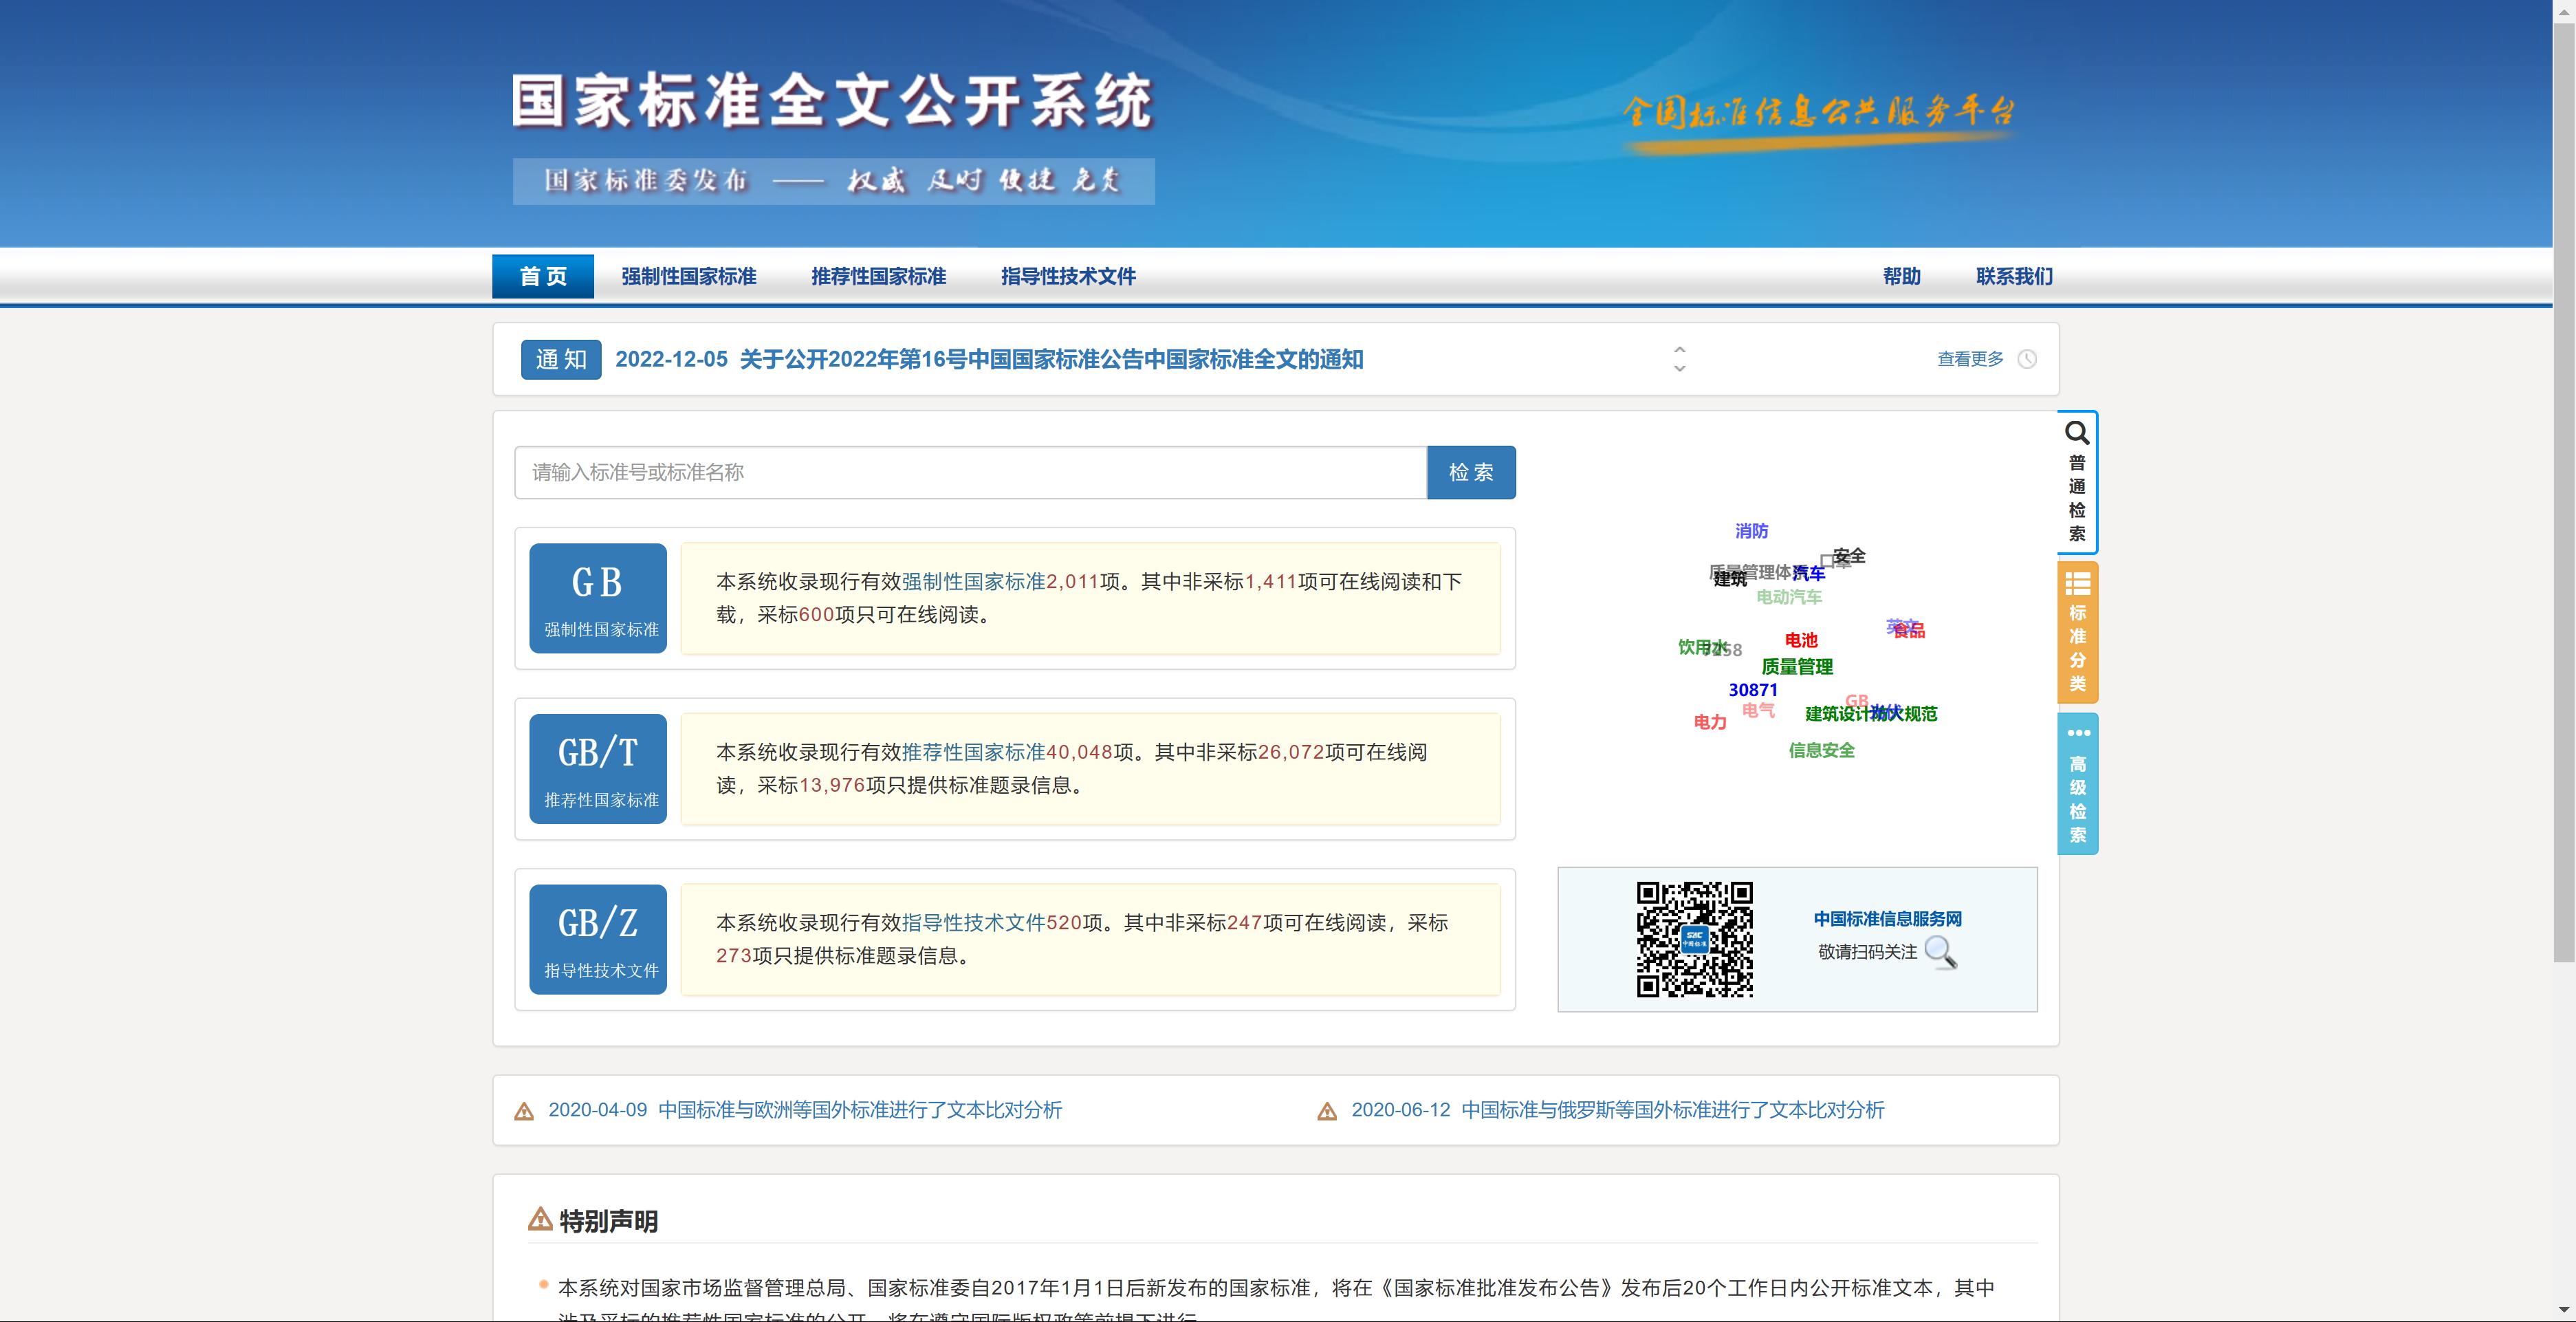Open the 高级检索 advanced search panel
The height and width of the screenshot is (1322, 2576).
pos(2077,785)
